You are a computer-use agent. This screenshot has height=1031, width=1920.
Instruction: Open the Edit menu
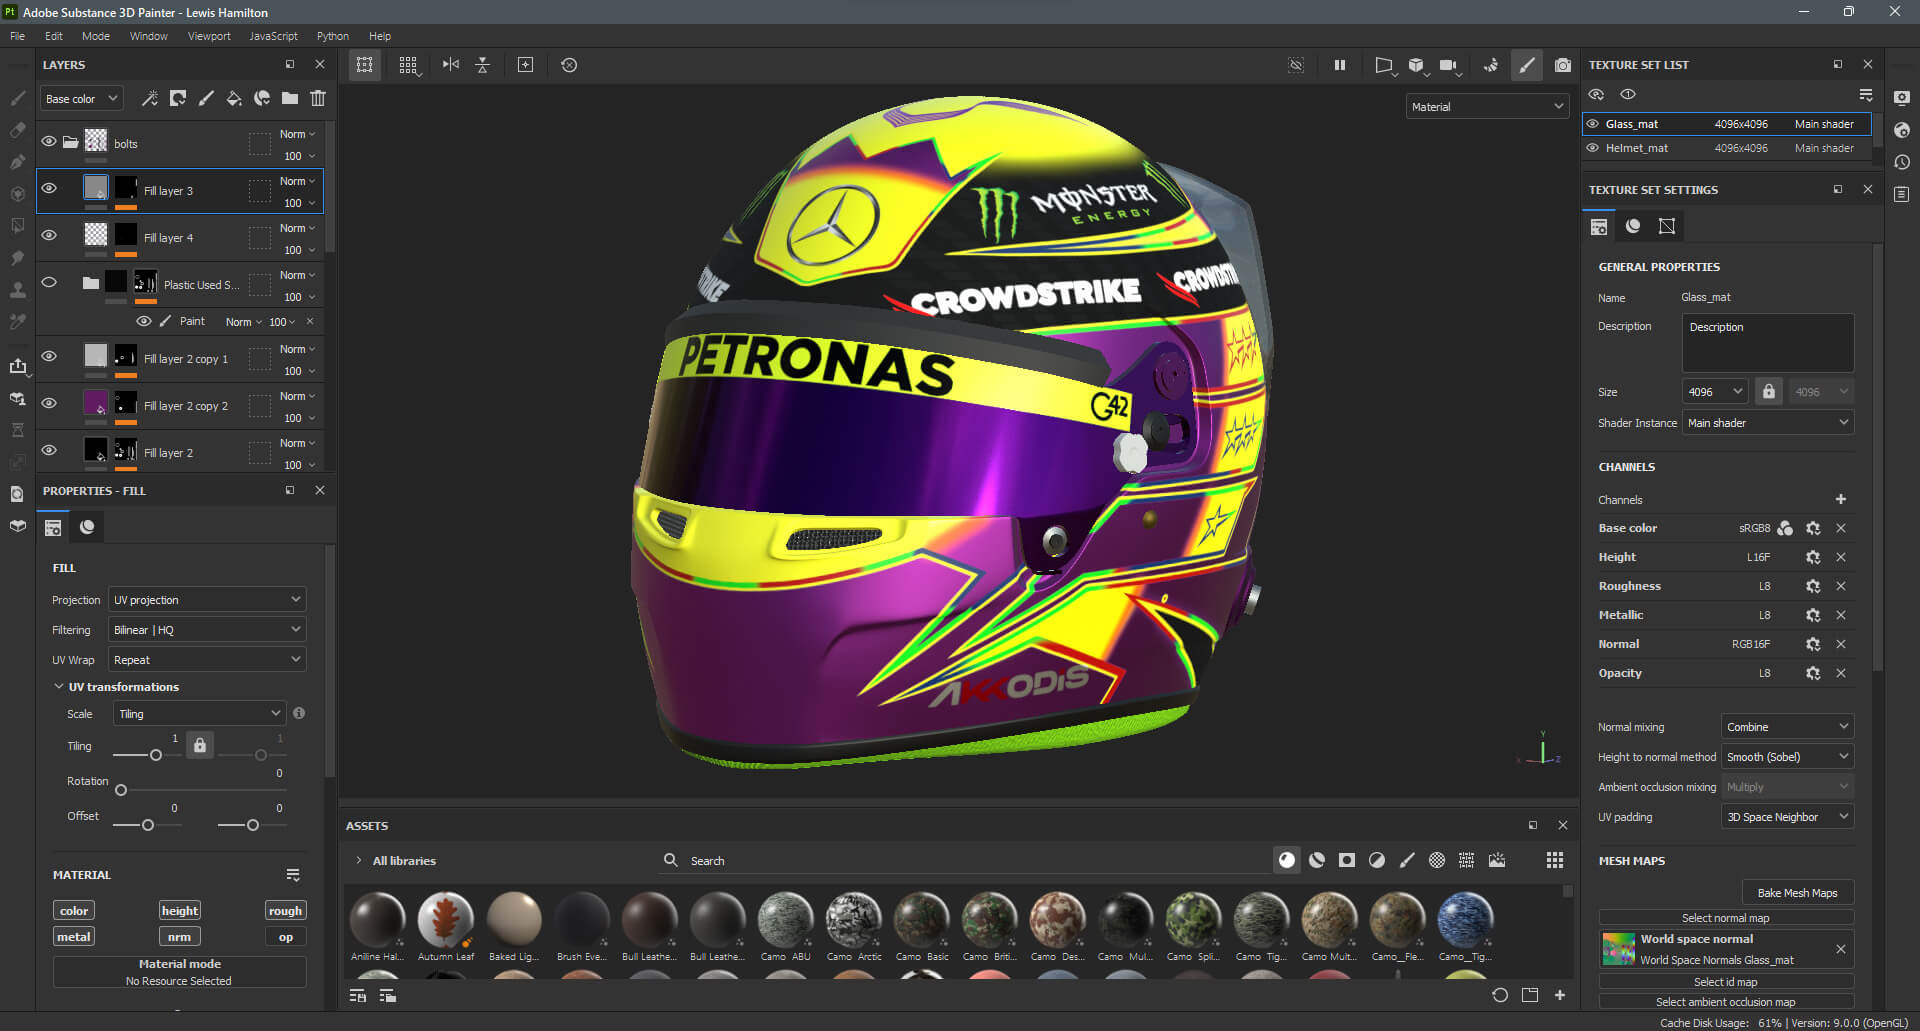tap(53, 36)
